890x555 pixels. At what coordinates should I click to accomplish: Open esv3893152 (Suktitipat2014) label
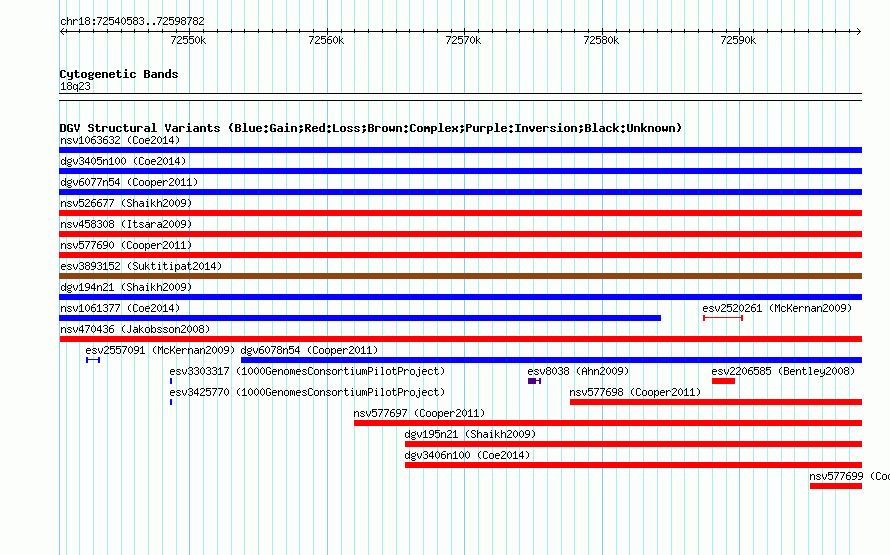[x=141, y=266]
